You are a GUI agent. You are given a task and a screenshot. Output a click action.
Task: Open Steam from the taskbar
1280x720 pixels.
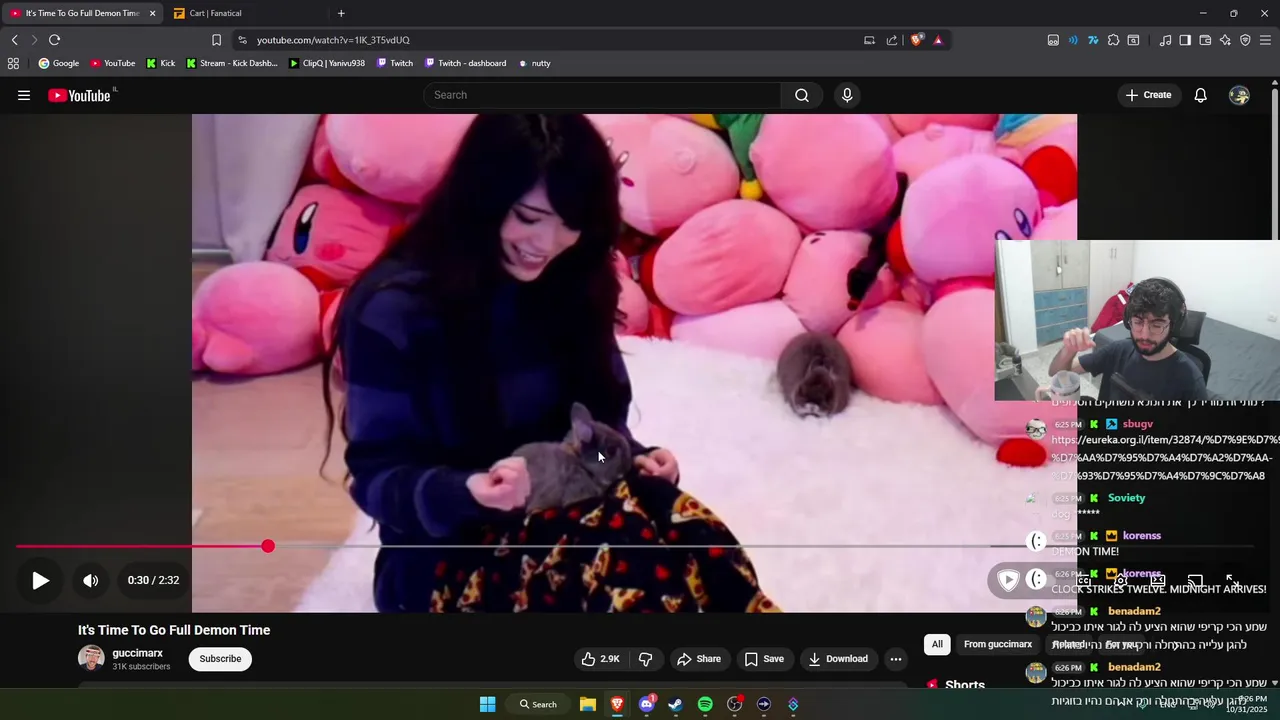[675, 704]
